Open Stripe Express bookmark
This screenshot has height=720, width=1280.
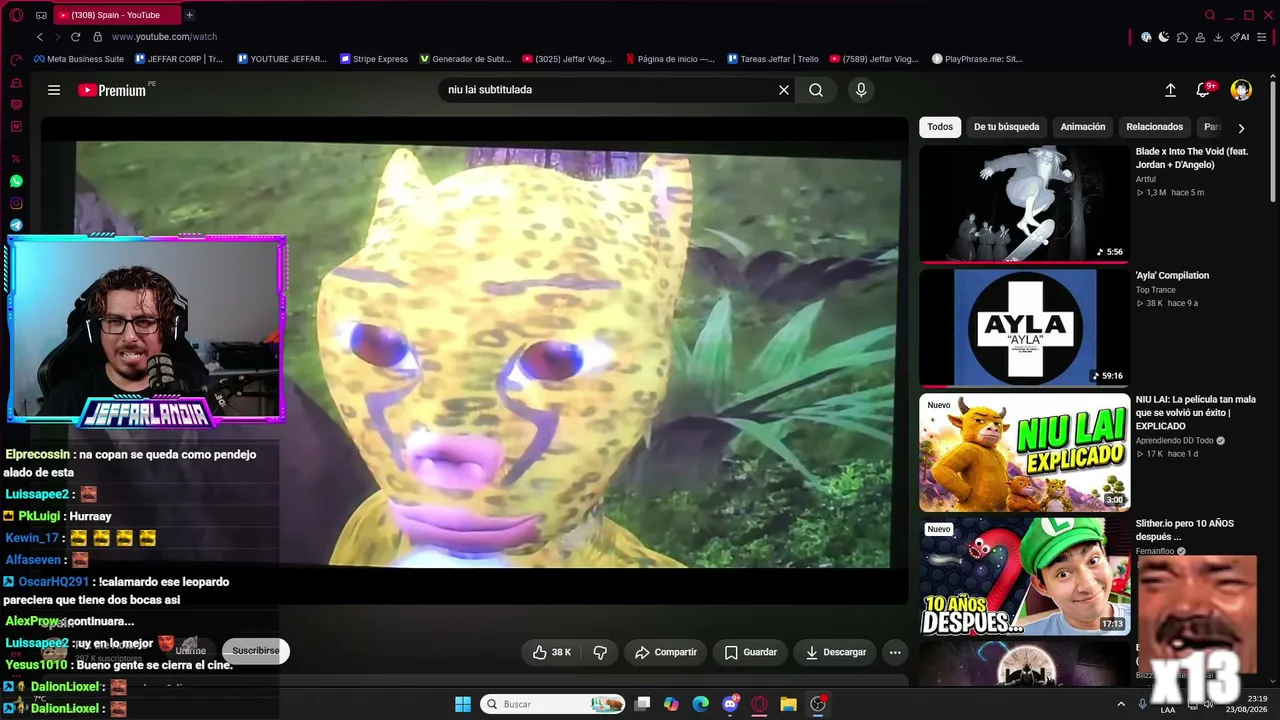pos(374,59)
